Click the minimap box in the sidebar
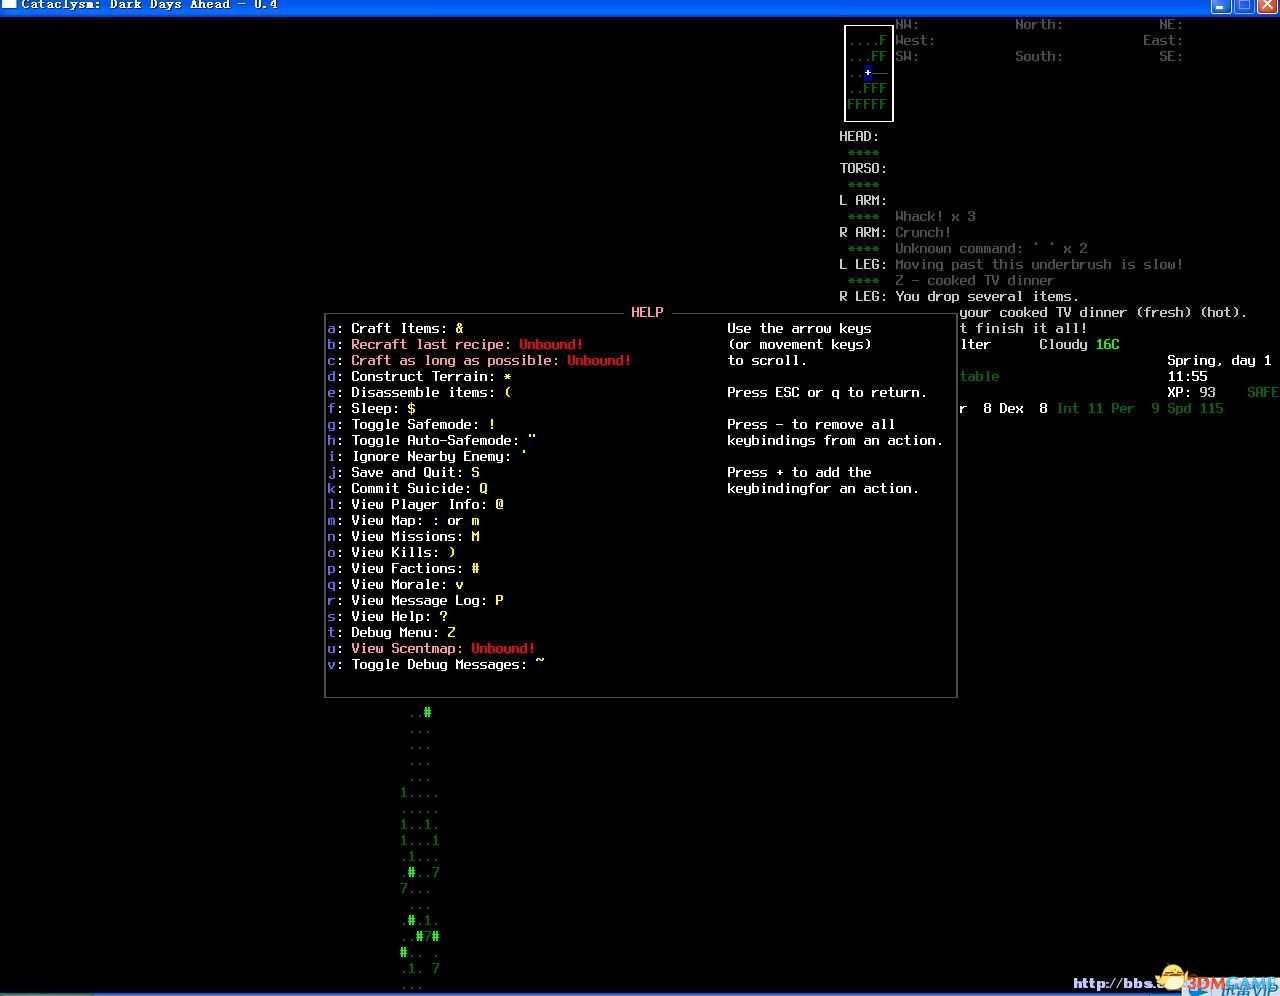 point(868,73)
